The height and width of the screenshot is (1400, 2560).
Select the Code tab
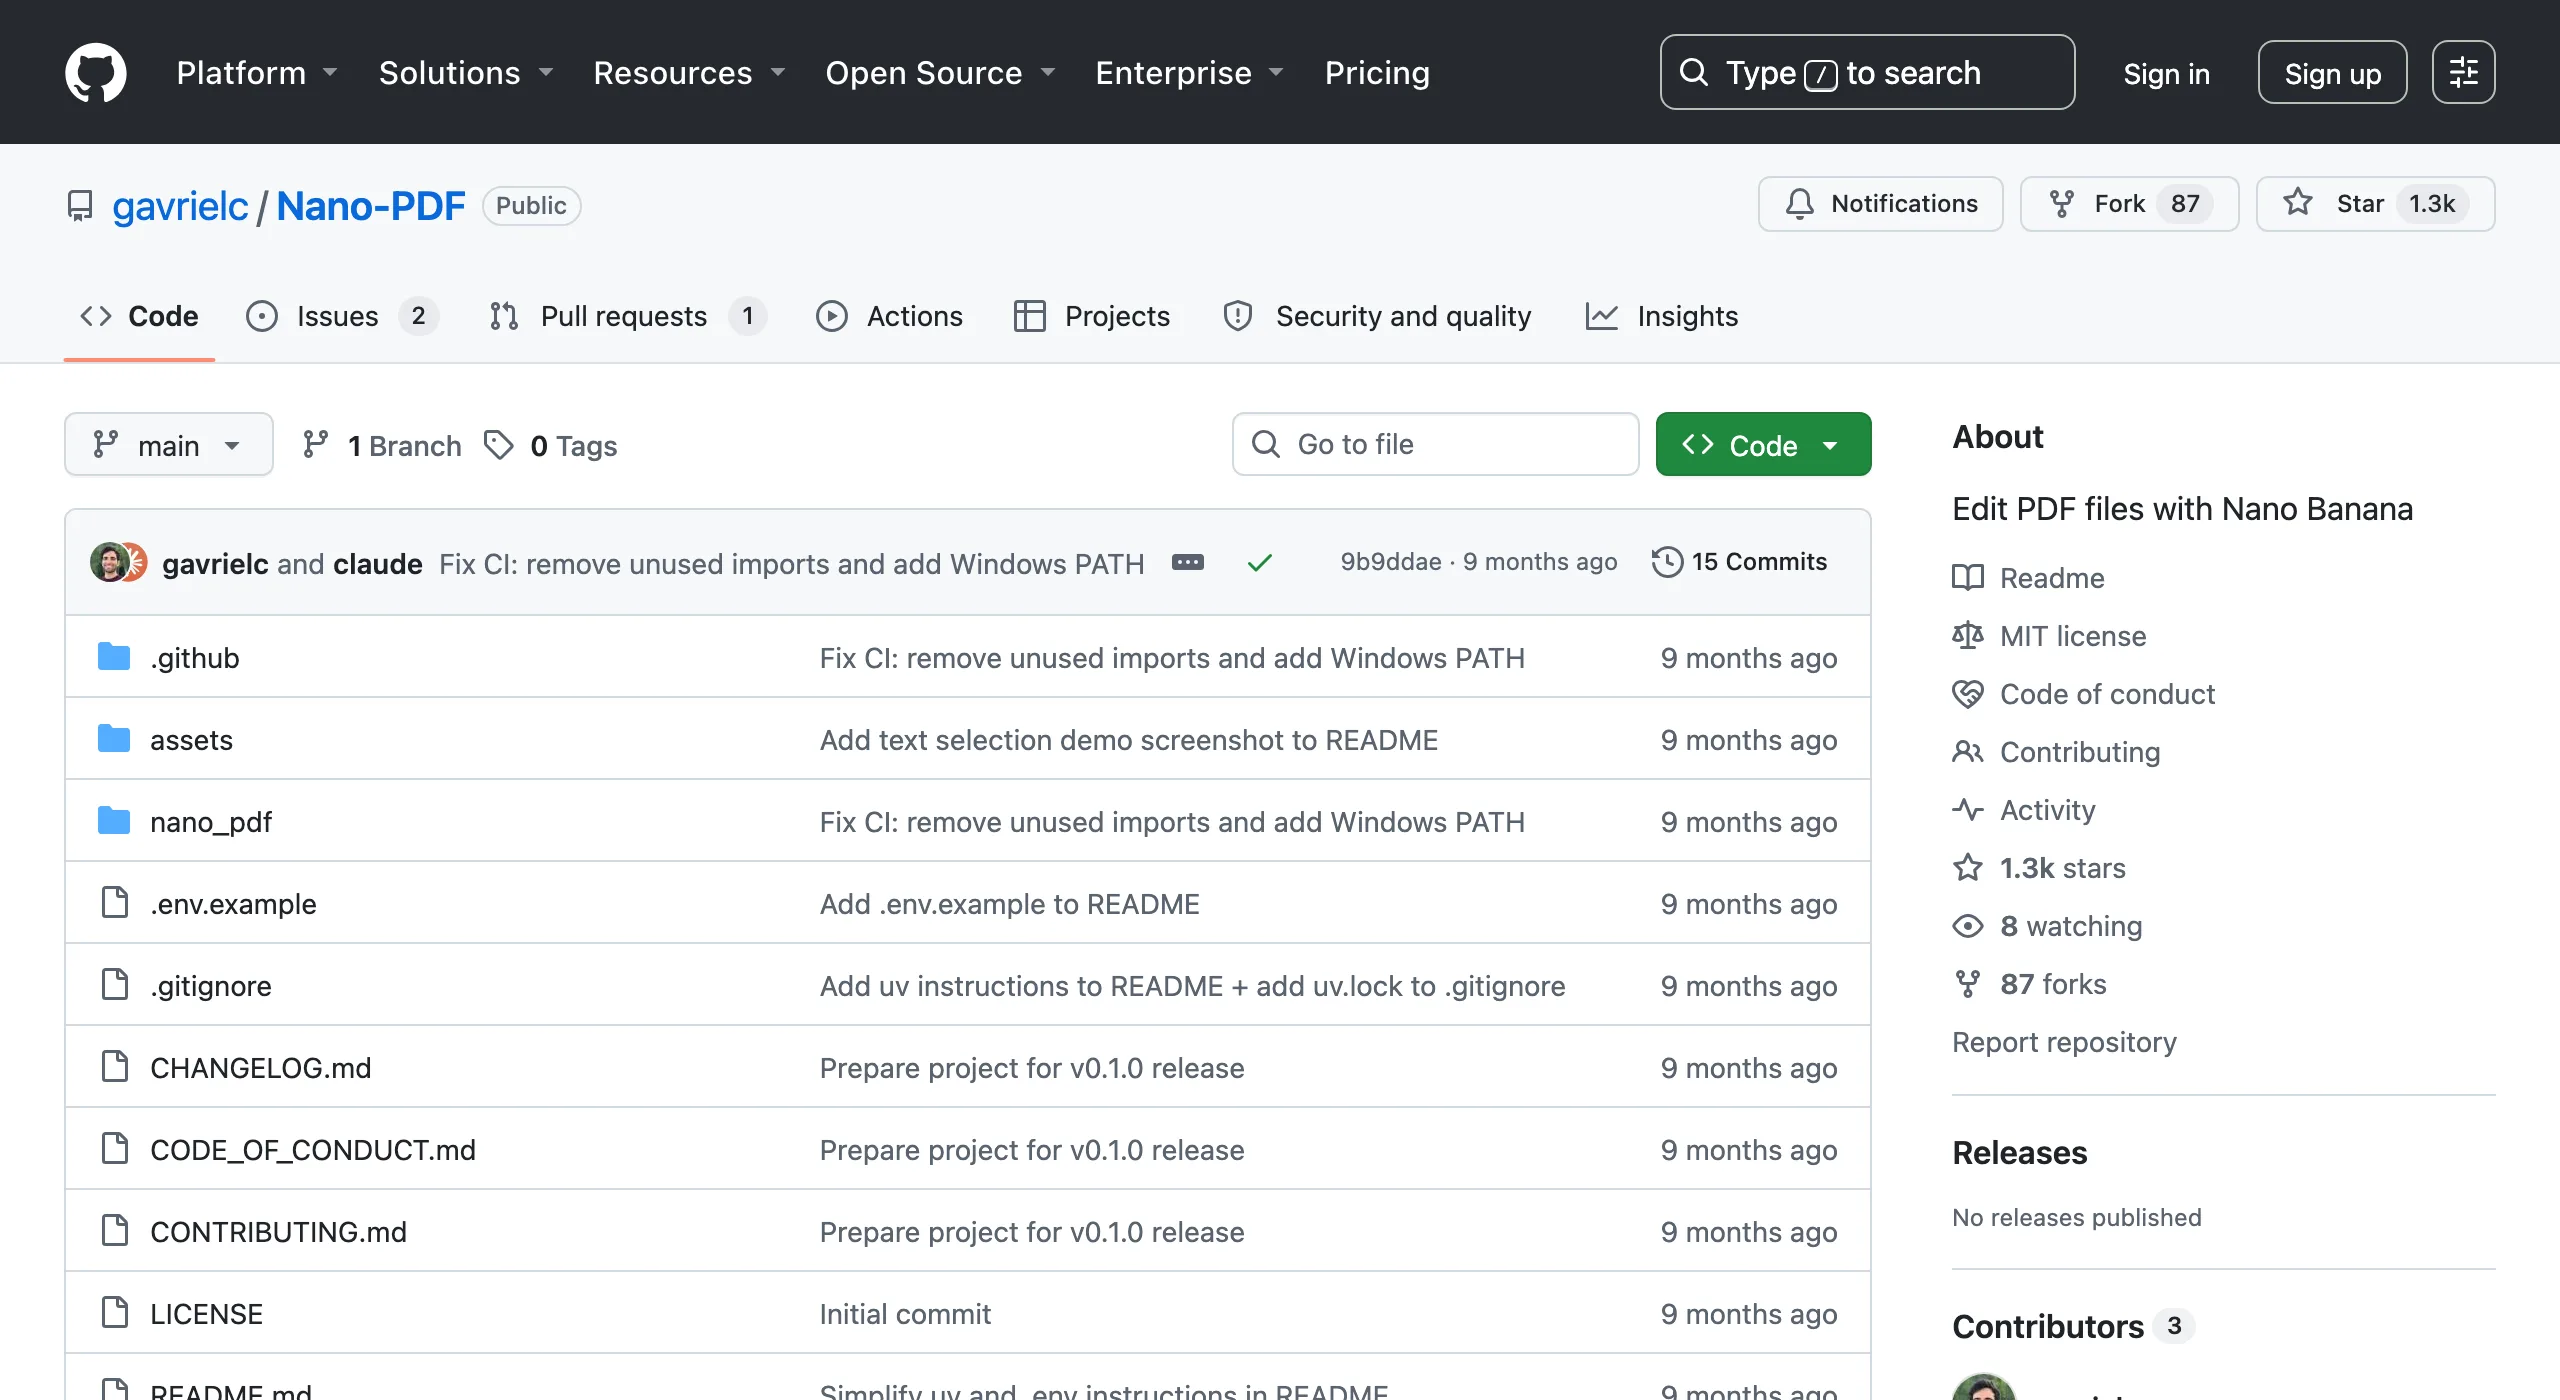[x=139, y=317]
